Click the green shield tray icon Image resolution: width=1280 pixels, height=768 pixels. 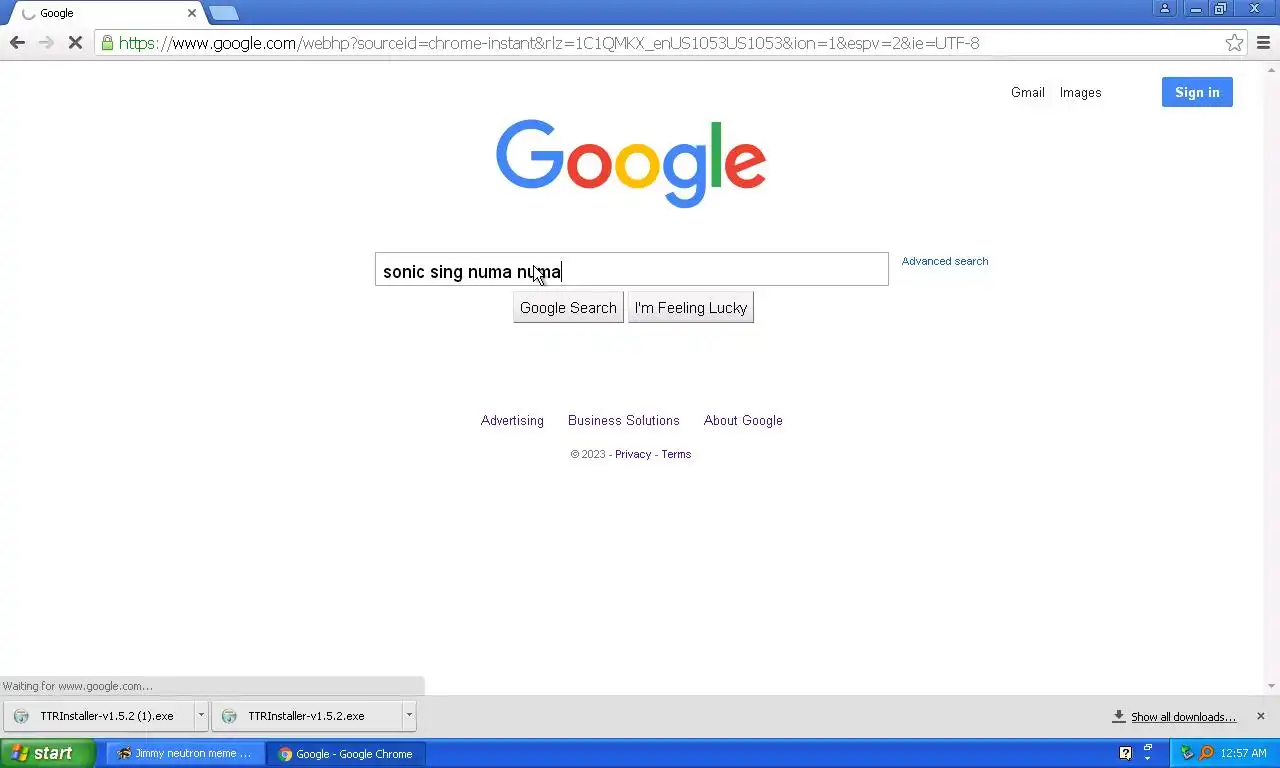1187,753
